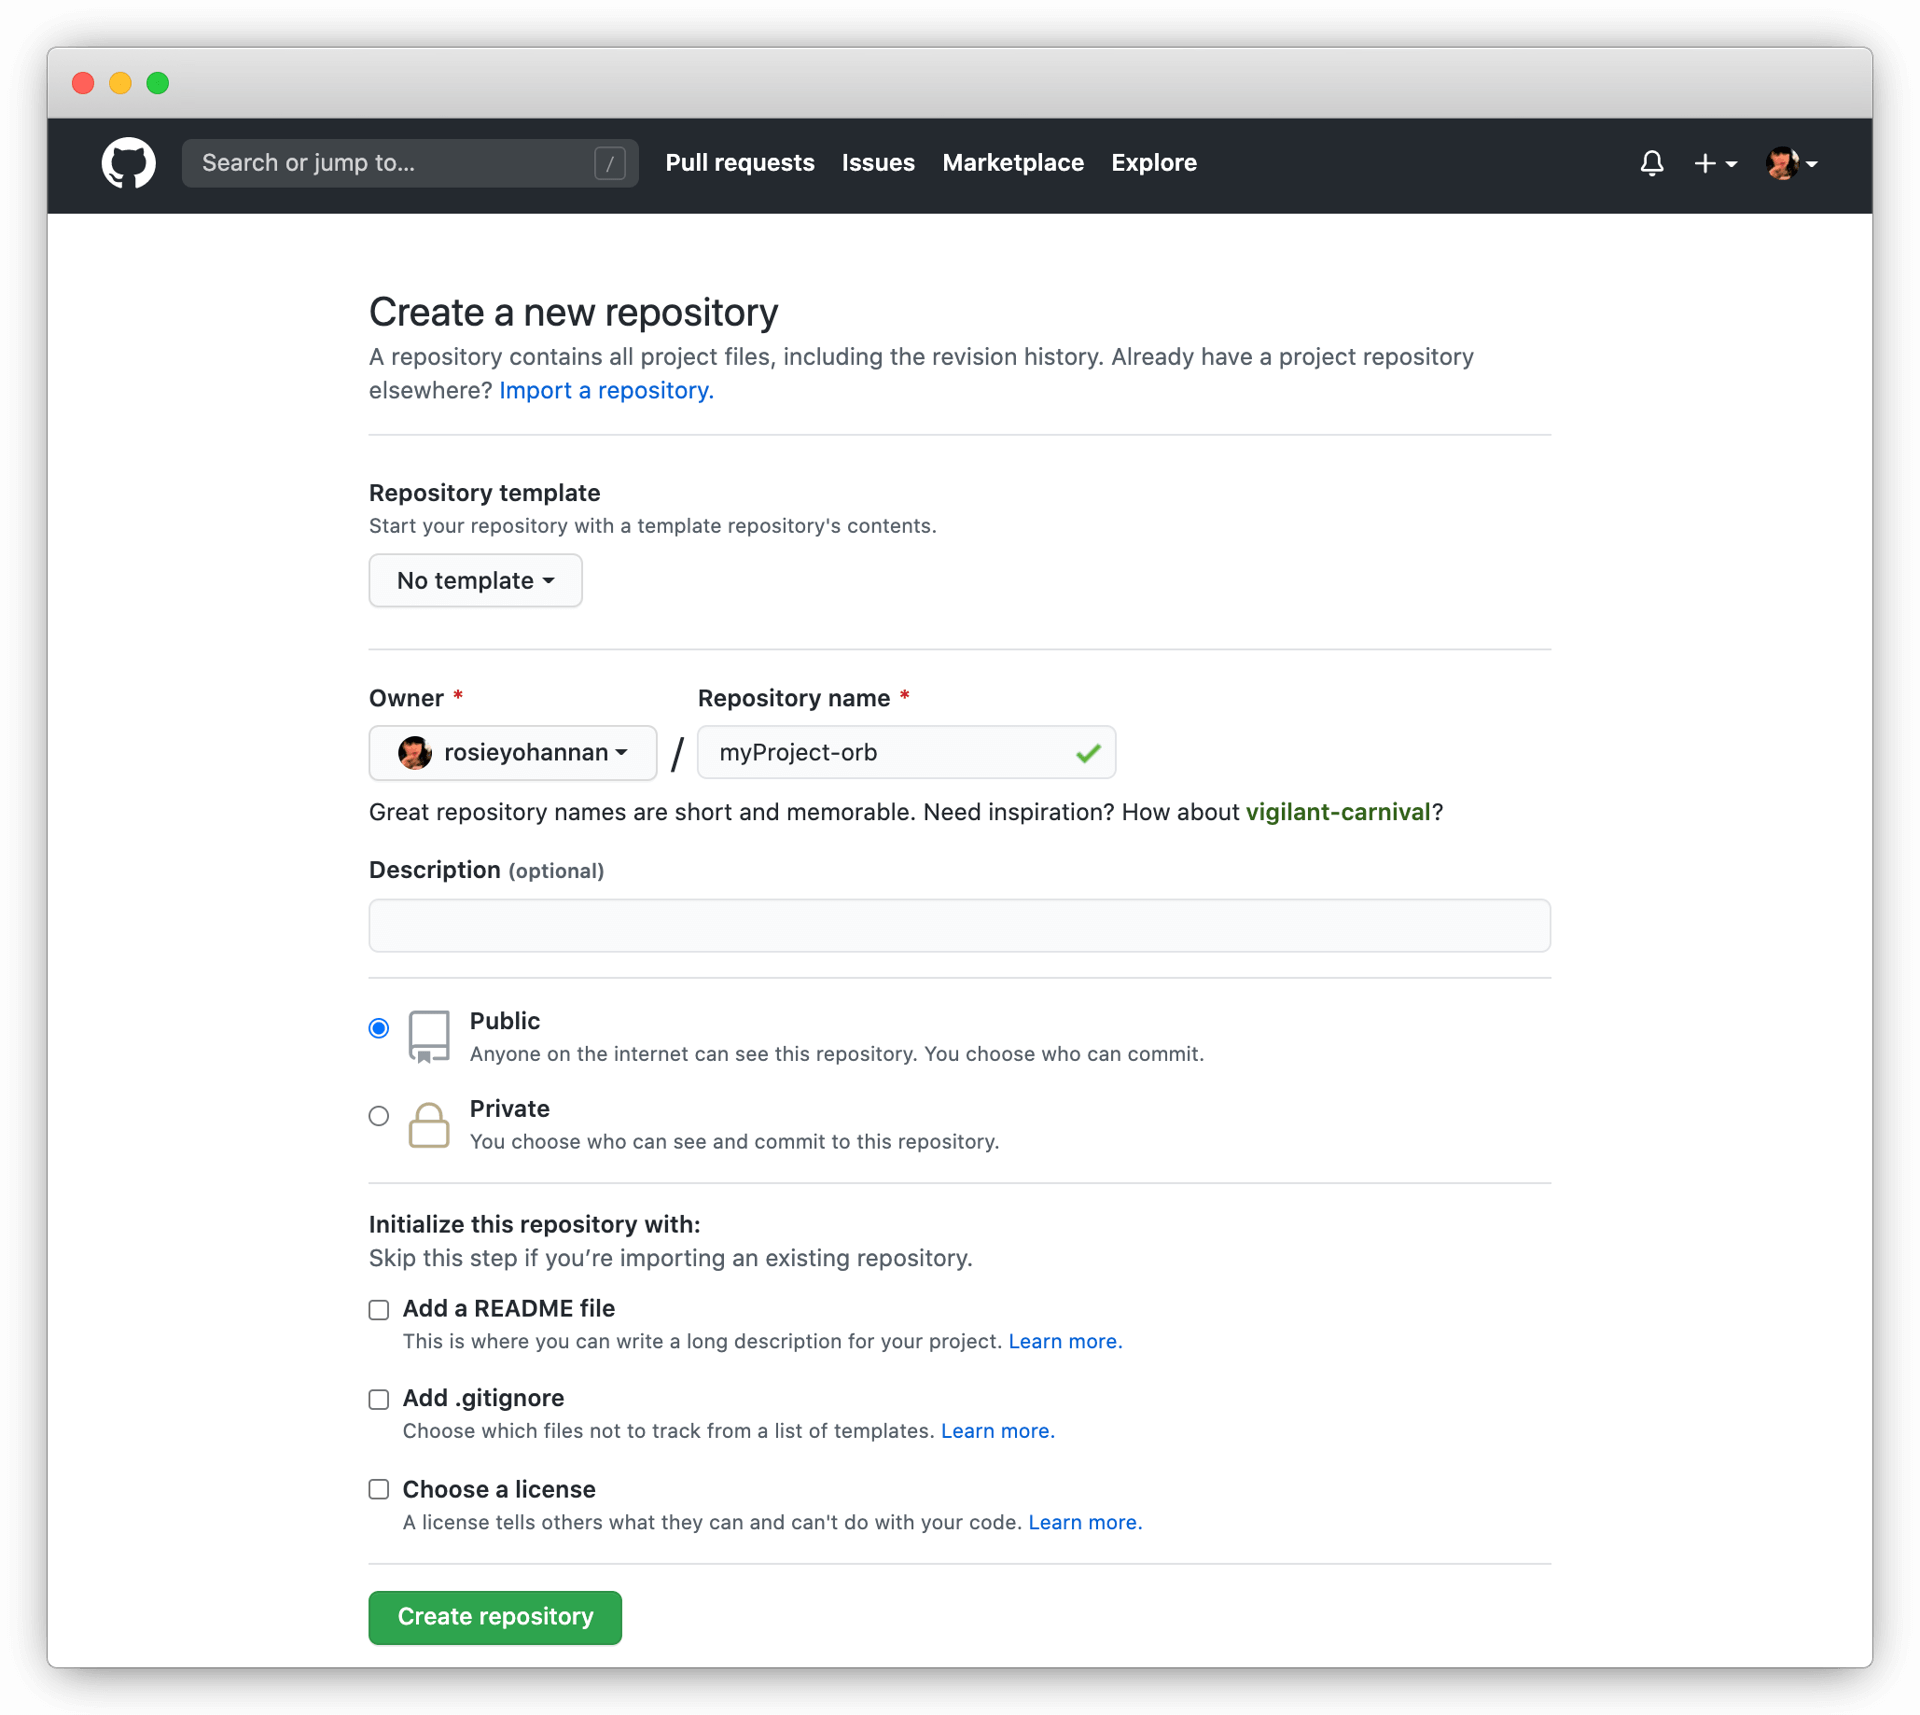Open the Explore menu item

[x=1152, y=161]
